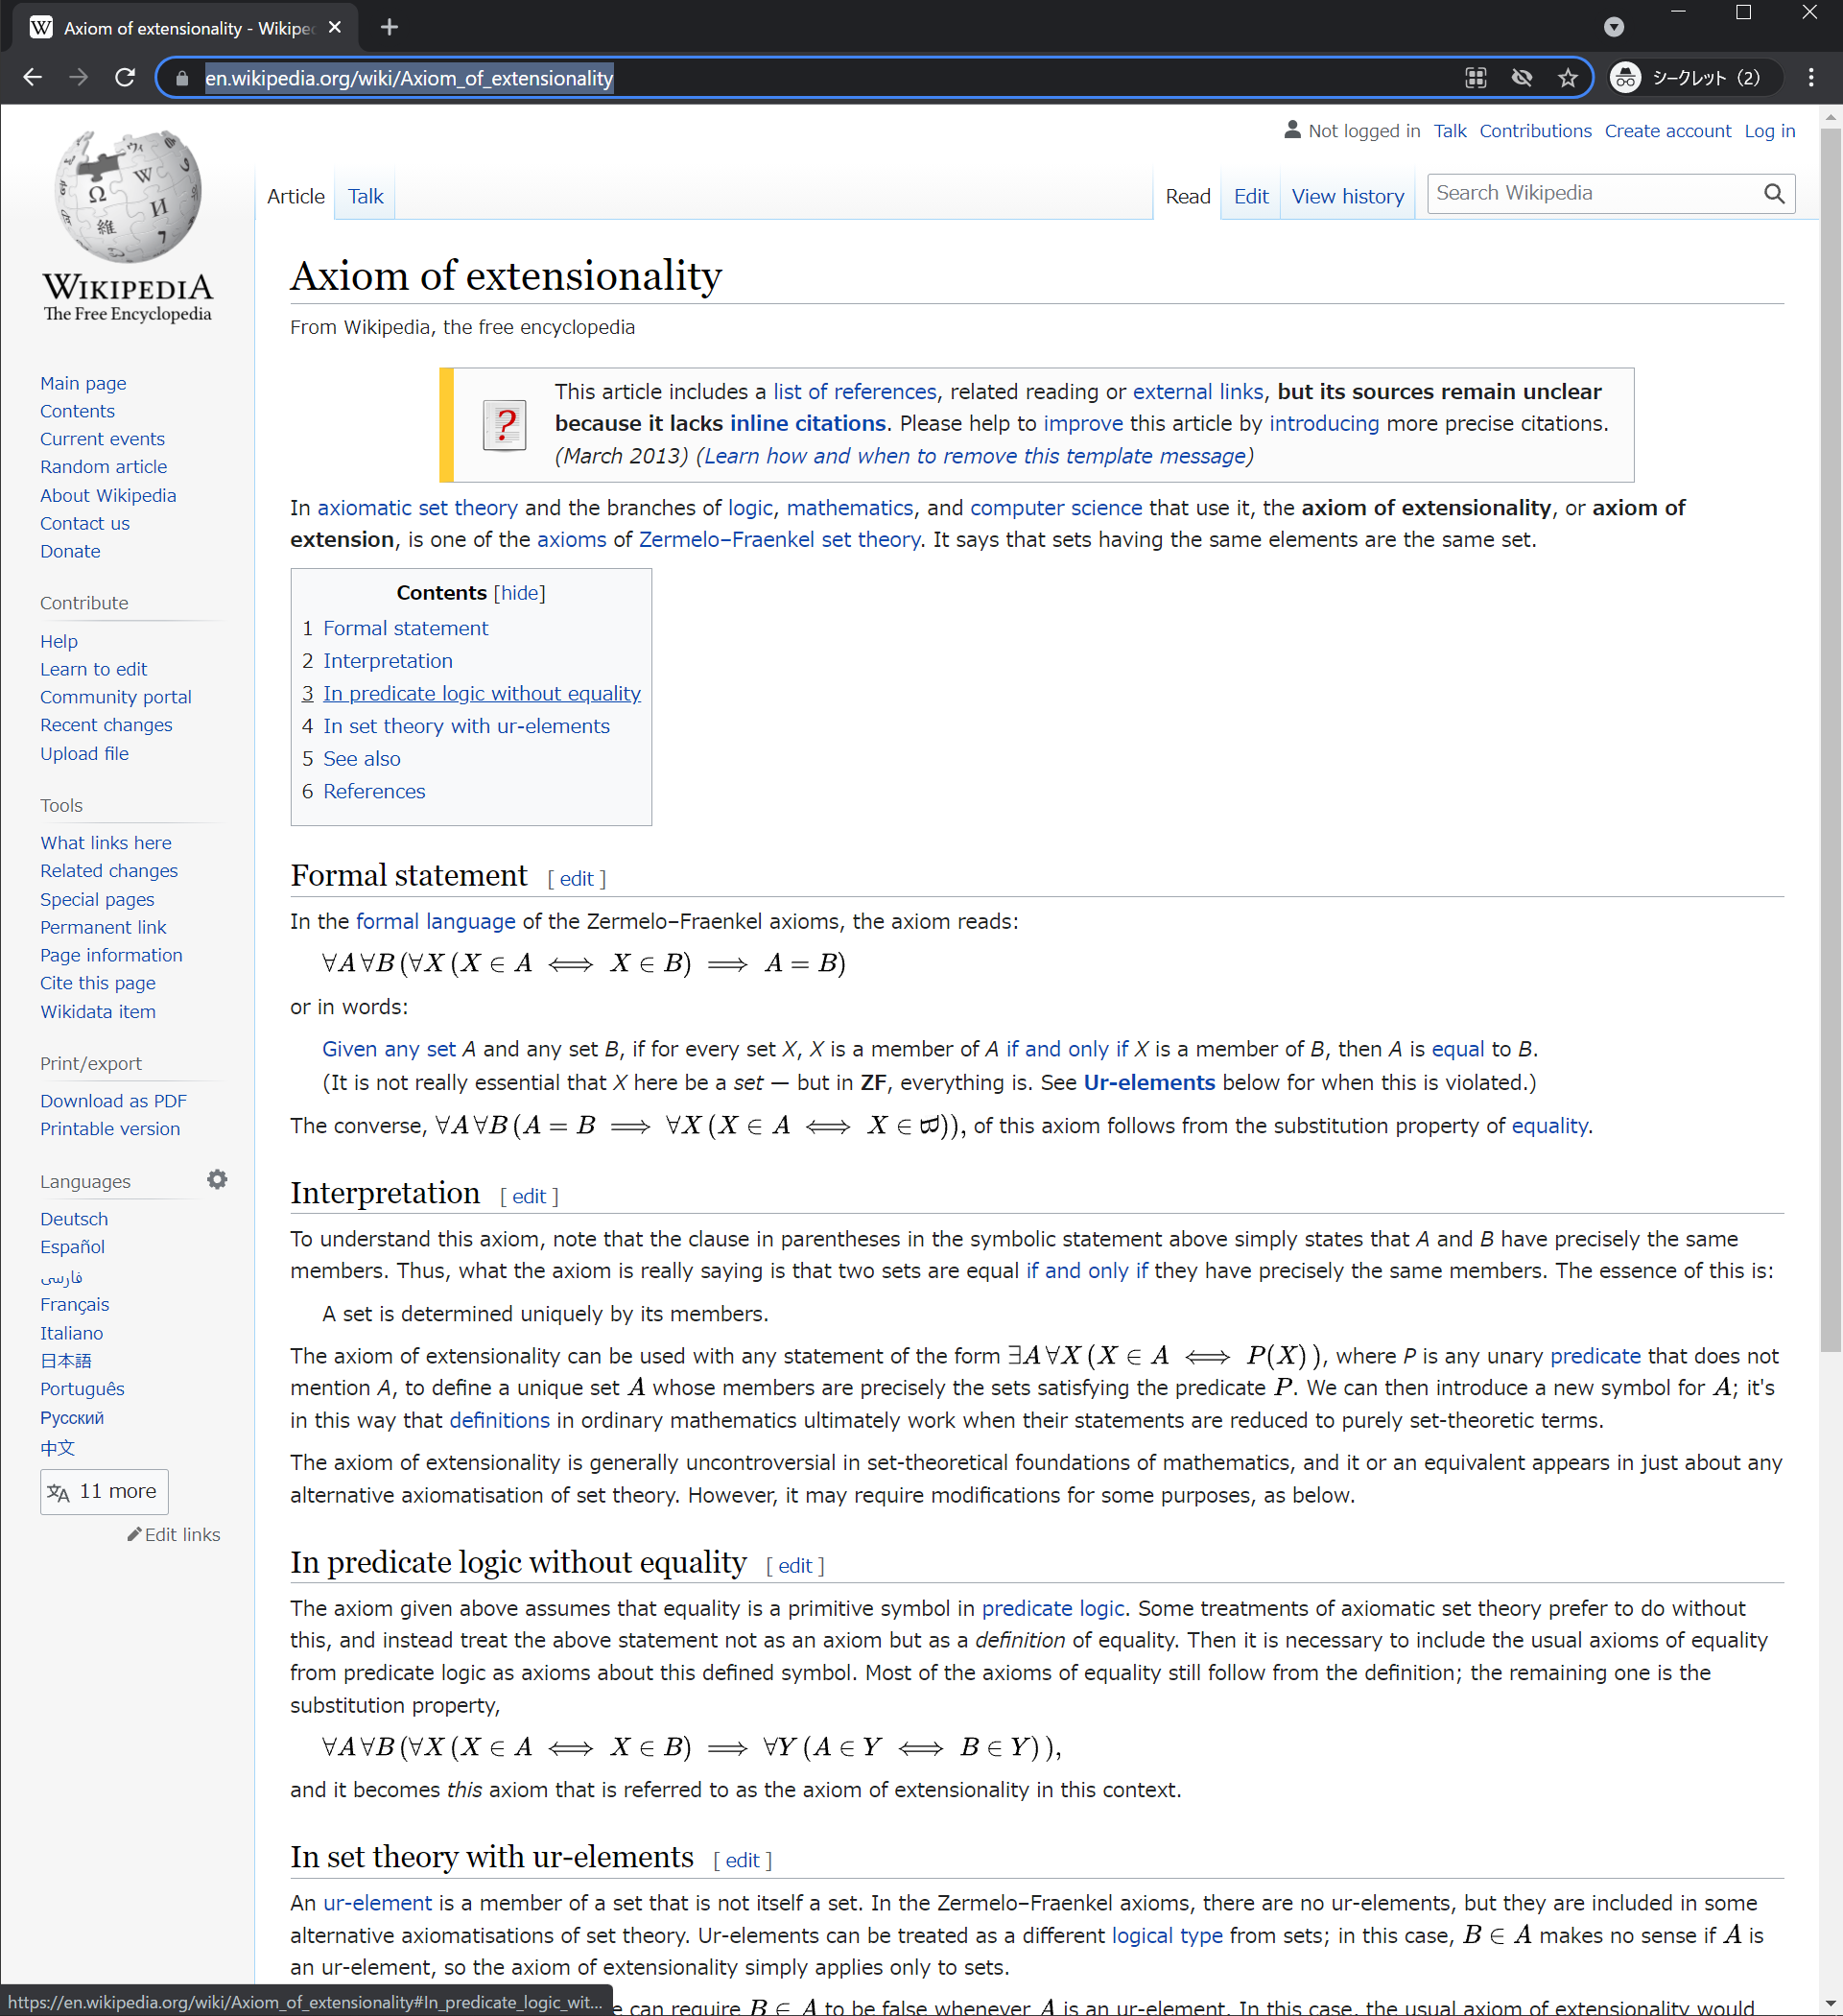
Task: Click the Languages settings gear icon
Action: (x=218, y=1178)
